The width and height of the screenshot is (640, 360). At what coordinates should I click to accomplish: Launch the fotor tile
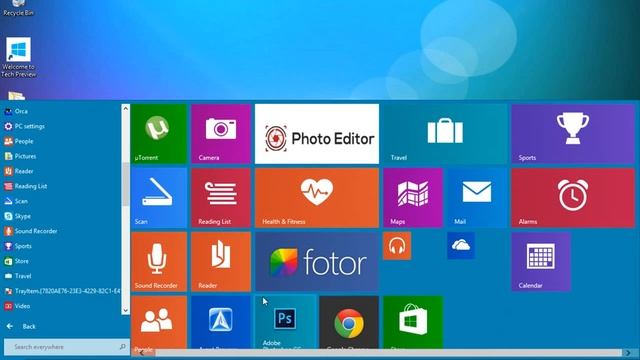(317, 262)
